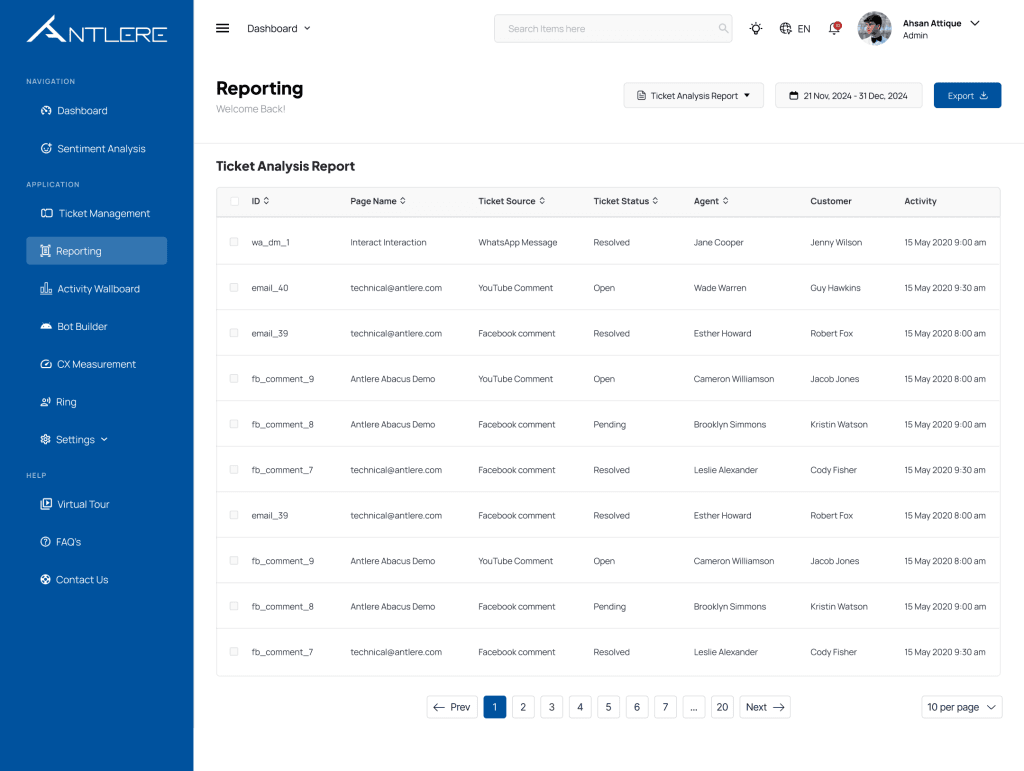
Task: Sort by ID column arrows
Action: (x=266, y=200)
